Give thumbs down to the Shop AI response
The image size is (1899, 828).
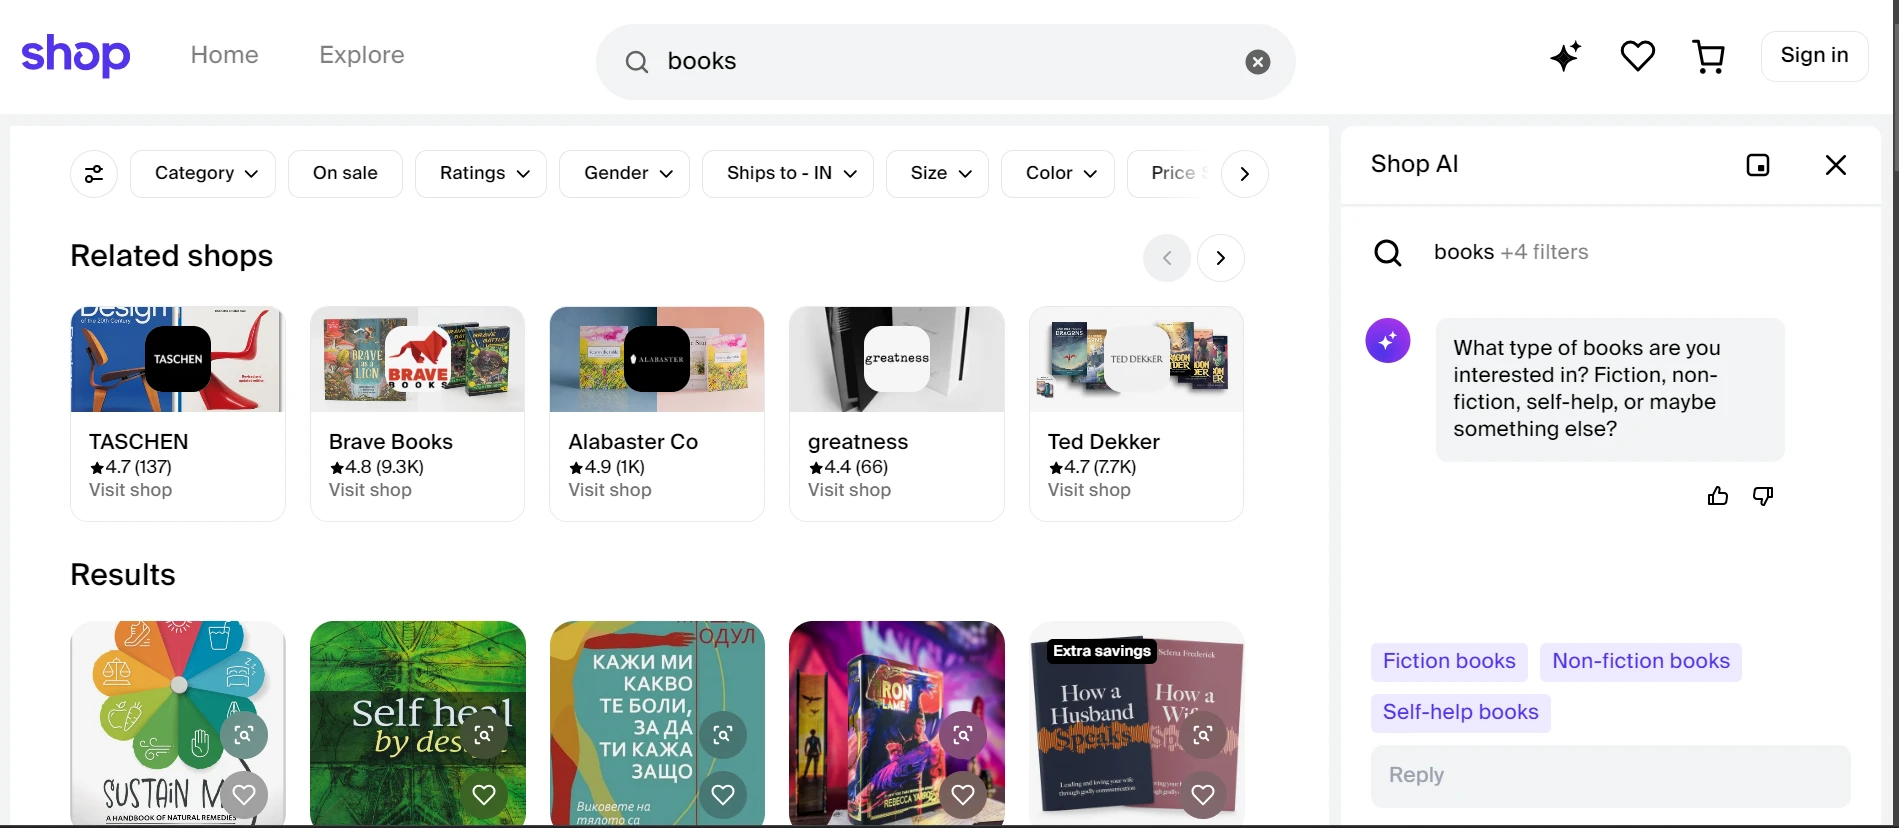click(x=1762, y=495)
